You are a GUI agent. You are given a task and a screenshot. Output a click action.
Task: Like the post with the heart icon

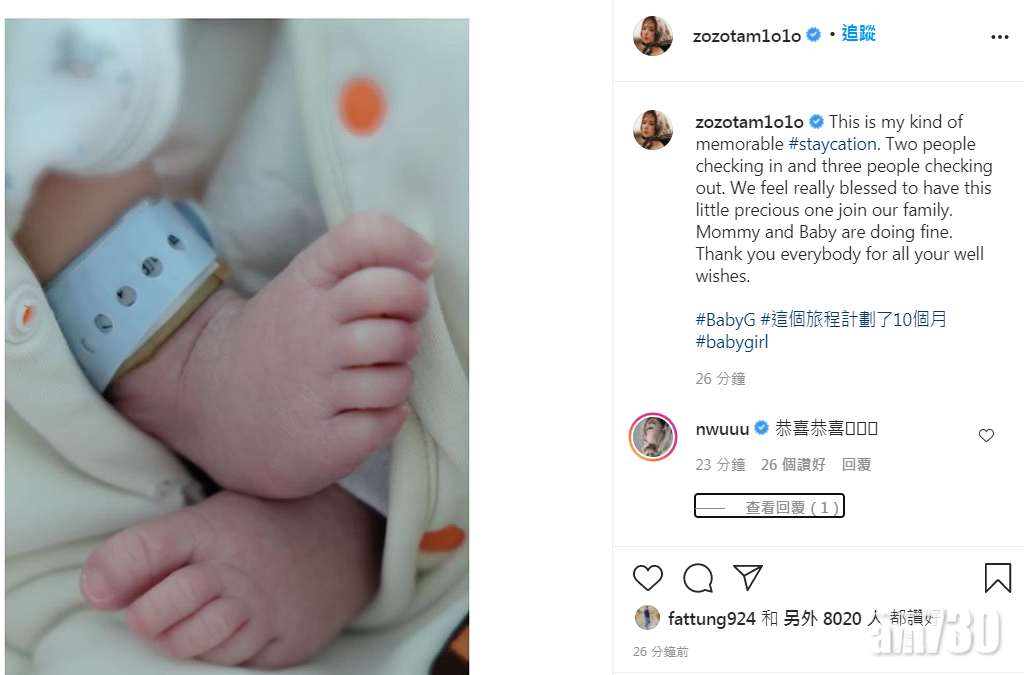[648, 578]
